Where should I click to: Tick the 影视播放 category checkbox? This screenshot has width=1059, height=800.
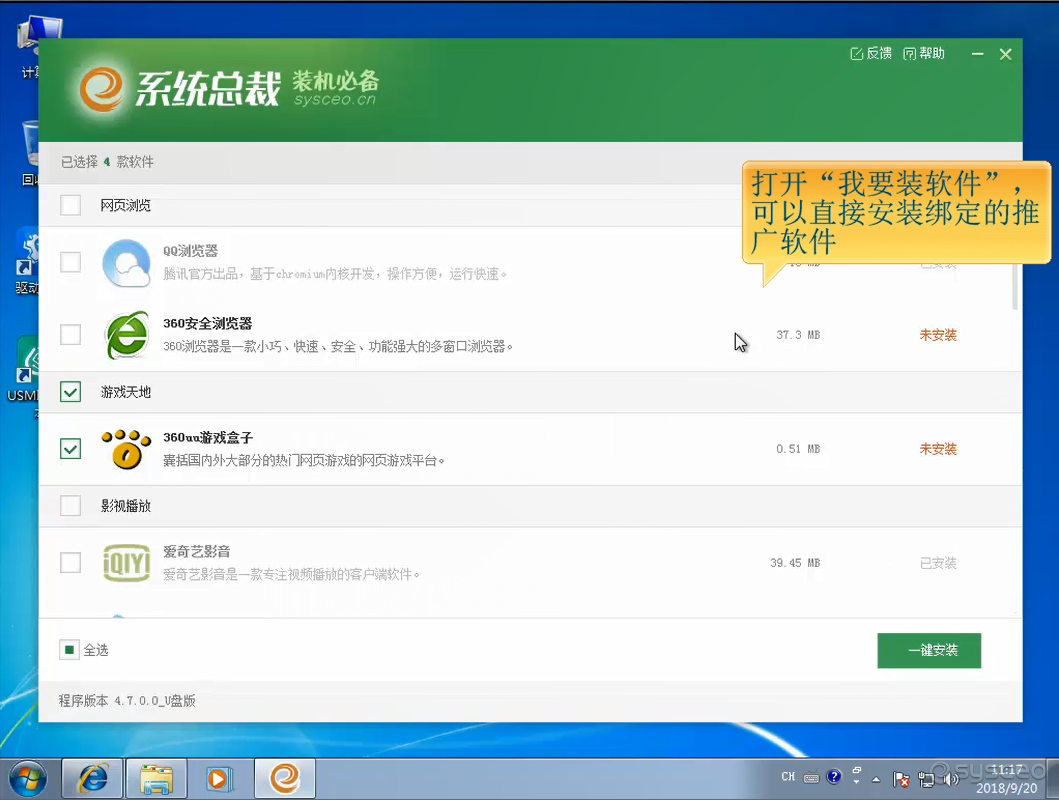pyautogui.click(x=70, y=505)
